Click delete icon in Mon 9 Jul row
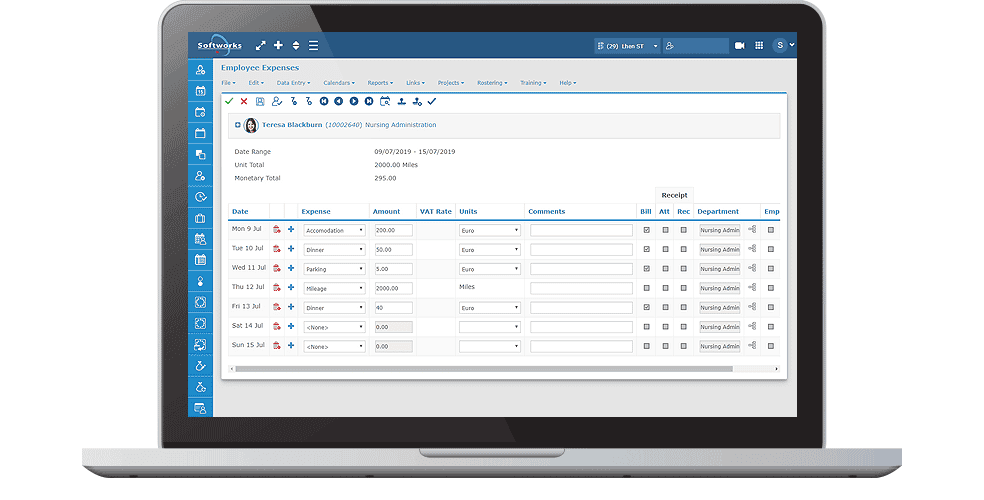This screenshot has width=984, height=500. [x=277, y=230]
